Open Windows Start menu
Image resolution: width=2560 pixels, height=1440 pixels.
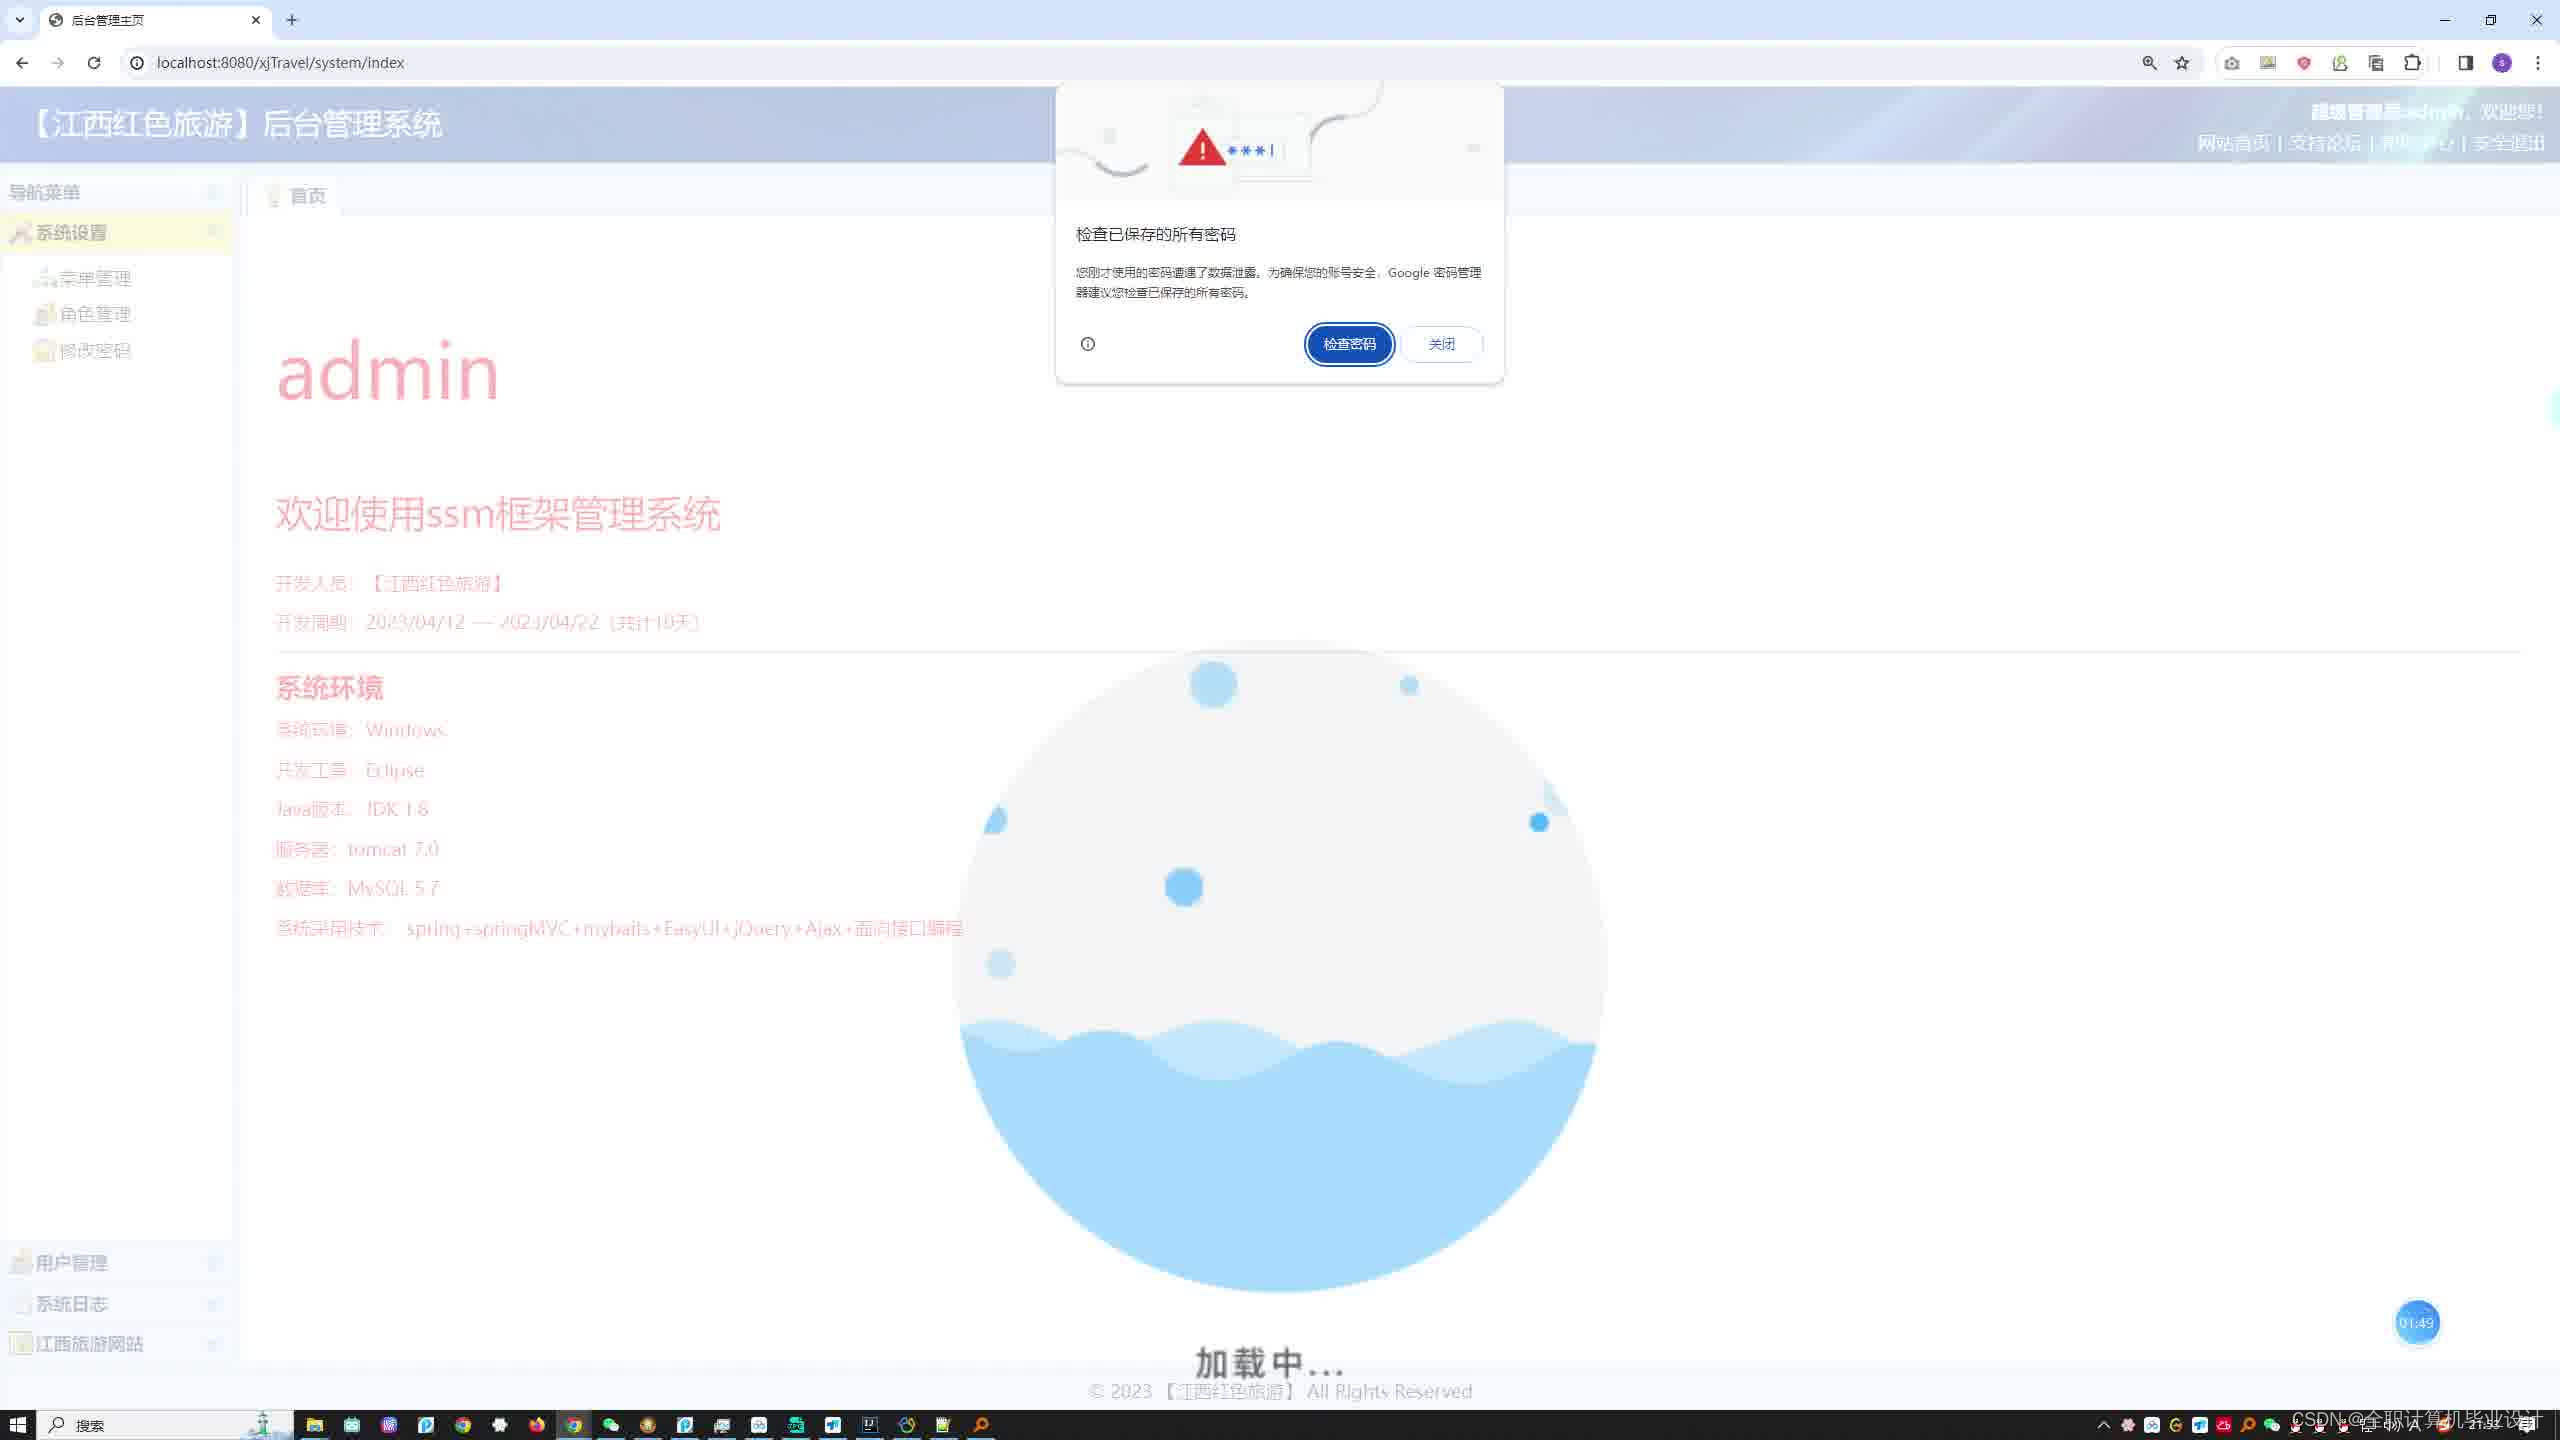18,1425
